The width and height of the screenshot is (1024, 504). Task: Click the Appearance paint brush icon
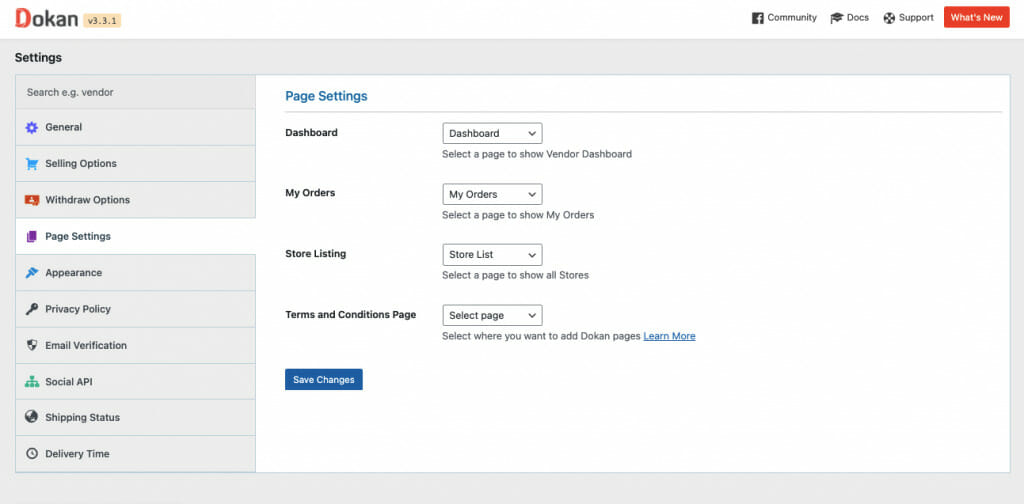pyautogui.click(x=31, y=273)
